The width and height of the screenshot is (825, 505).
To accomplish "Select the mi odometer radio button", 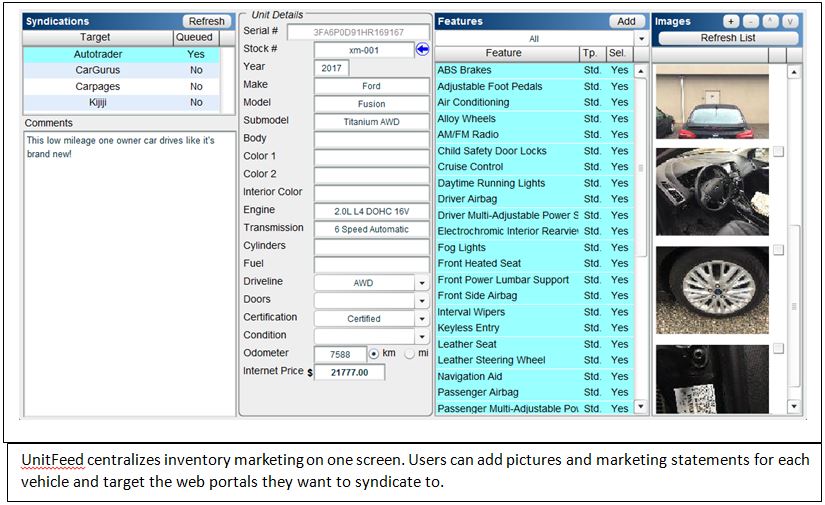I will pyautogui.click(x=409, y=354).
